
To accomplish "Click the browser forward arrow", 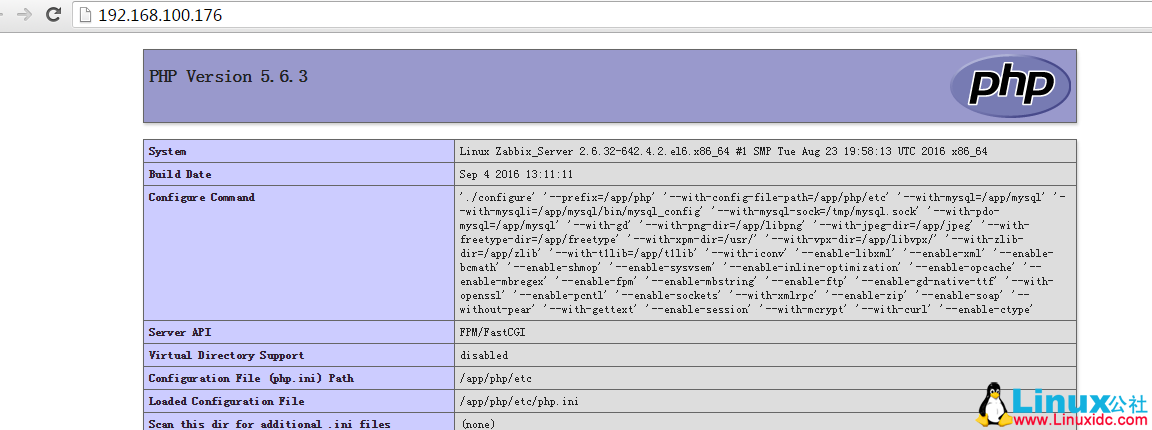I will 24,14.
